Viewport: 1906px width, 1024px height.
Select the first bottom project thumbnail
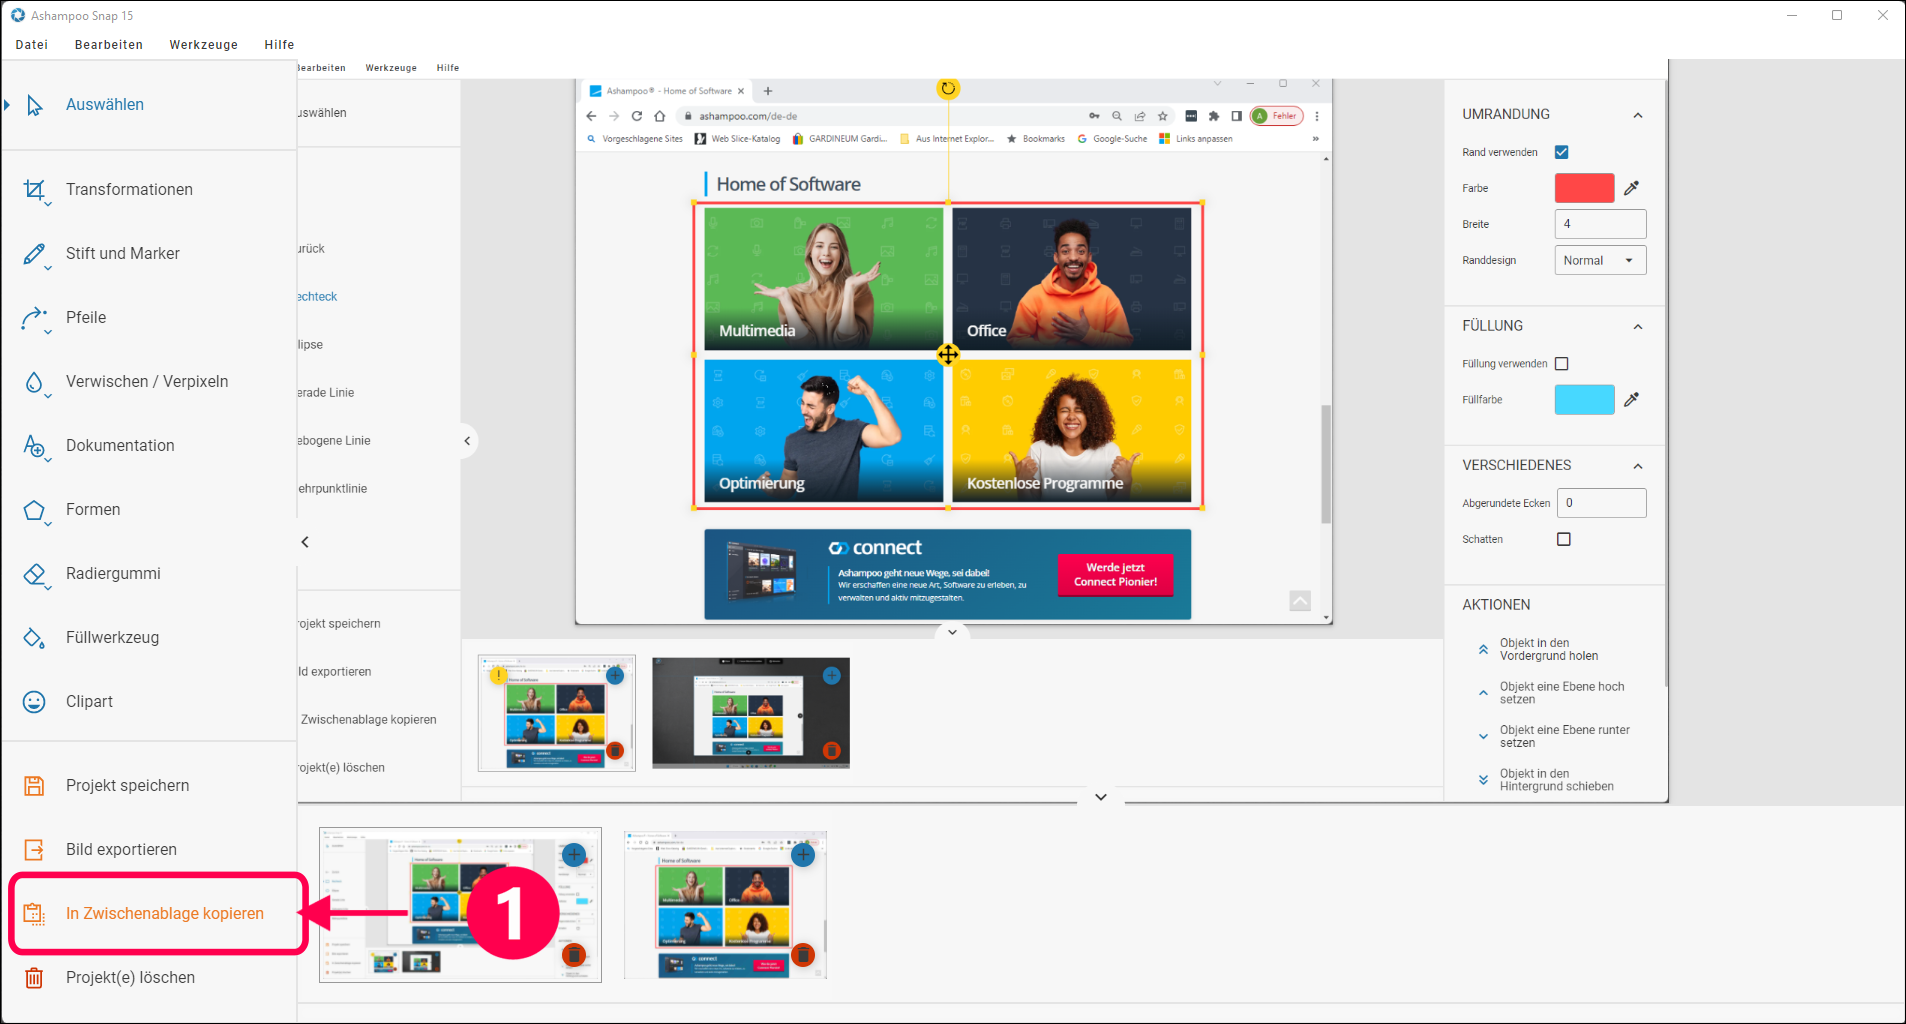point(460,905)
